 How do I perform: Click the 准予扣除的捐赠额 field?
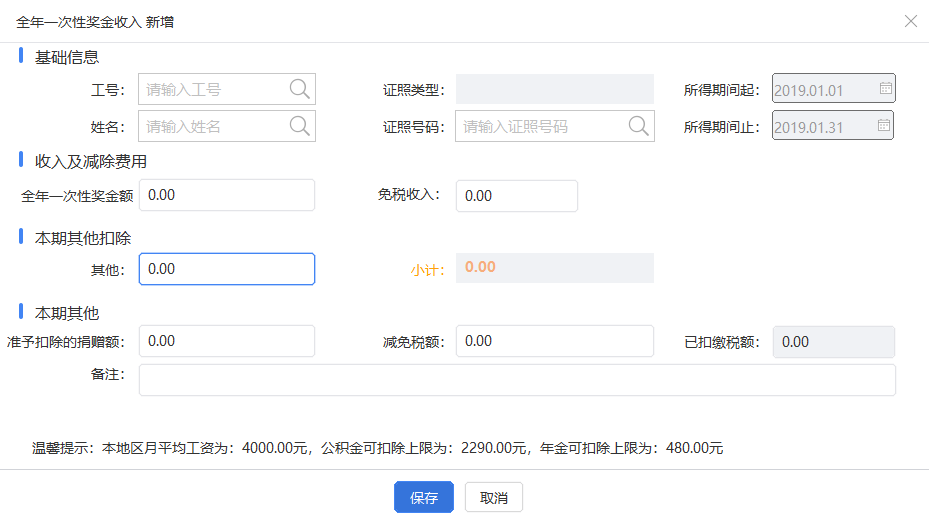click(227, 341)
